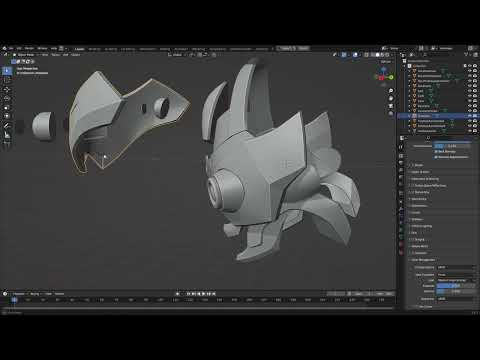Select the Rotate tool
The width and height of the screenshot is (480, 360).
point(7,98)
